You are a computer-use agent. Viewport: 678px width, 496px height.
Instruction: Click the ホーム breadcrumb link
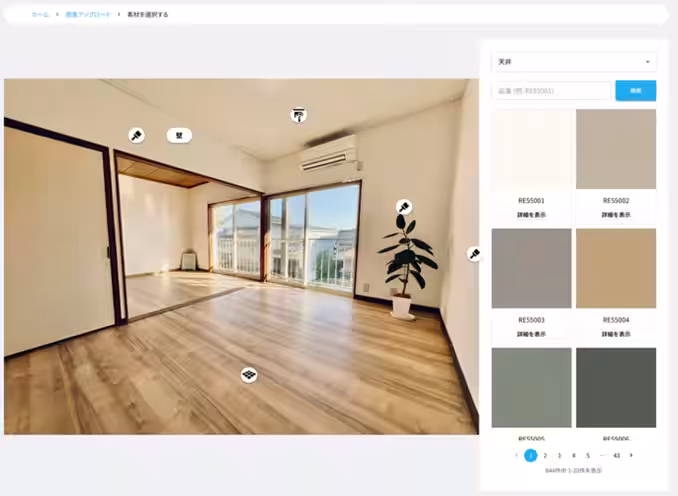pos(40,15)
